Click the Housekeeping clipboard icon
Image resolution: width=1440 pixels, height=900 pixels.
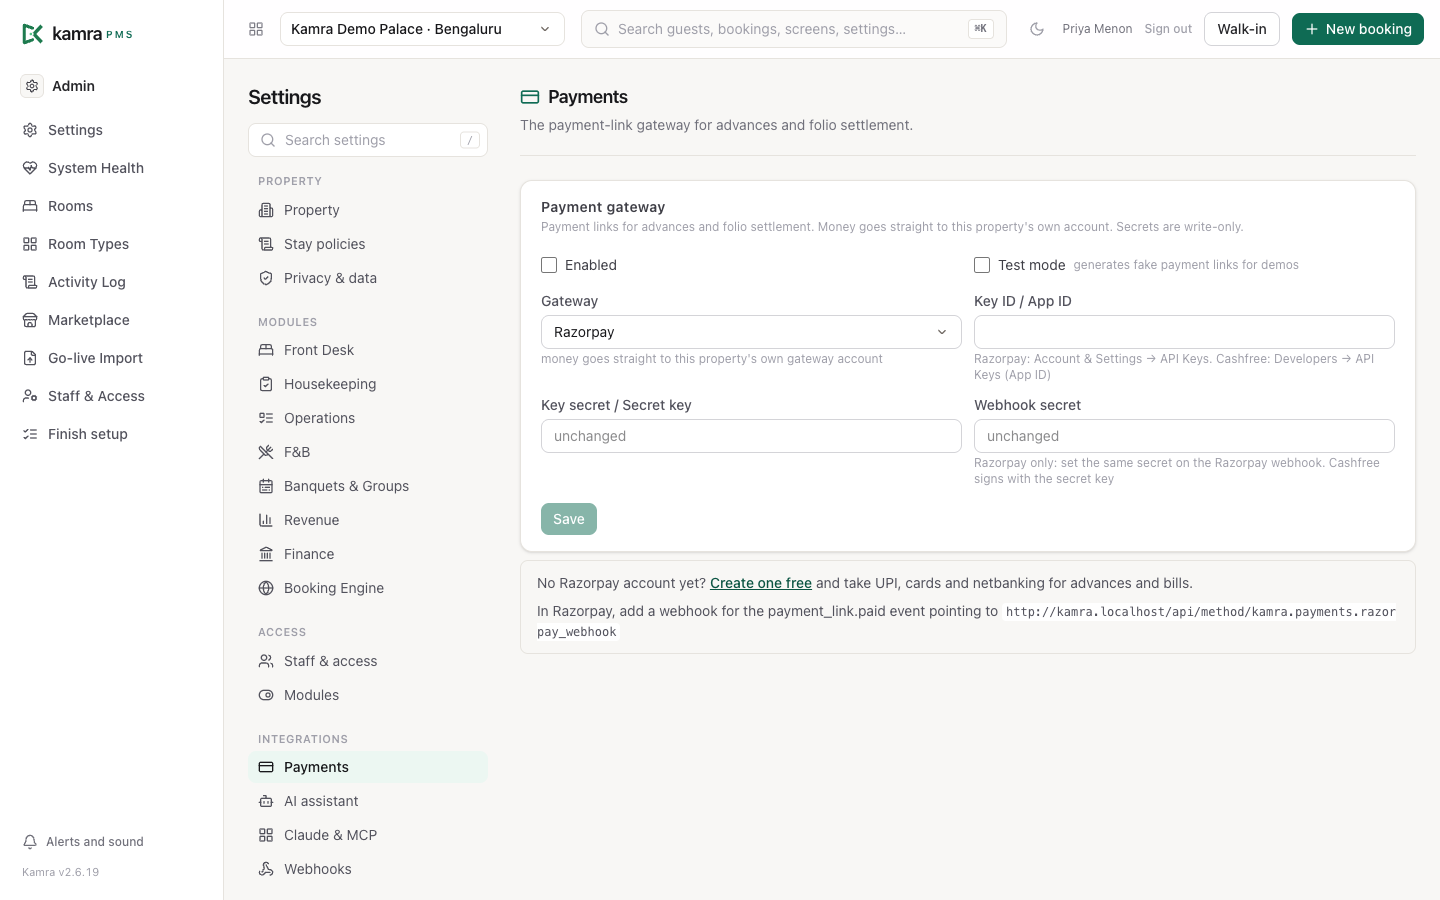pyautogui.click(x=266, y=384)
